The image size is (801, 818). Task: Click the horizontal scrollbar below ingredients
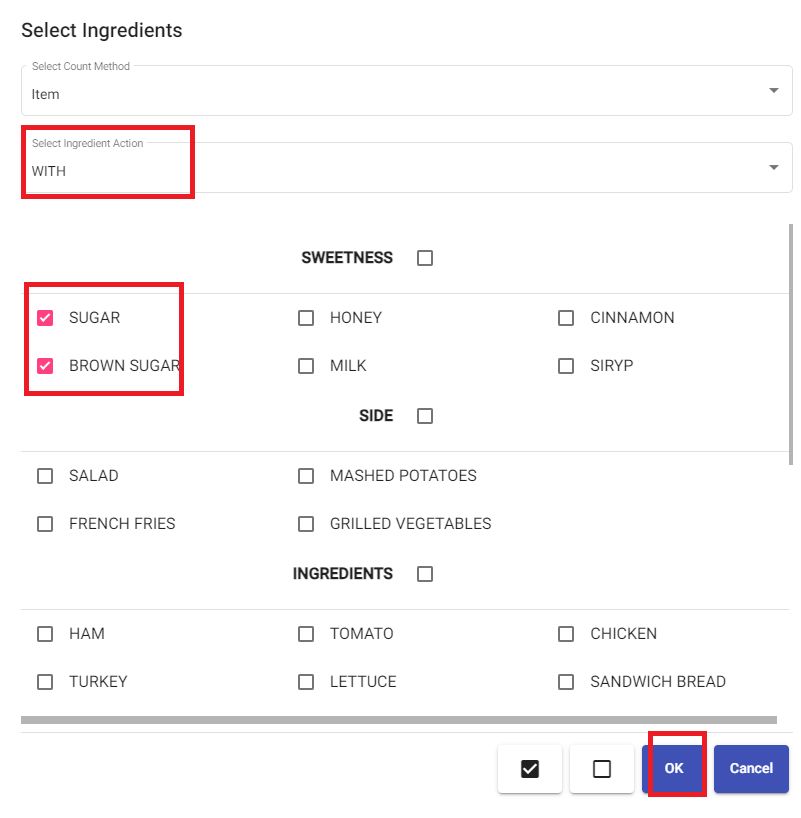pos(399,720)
